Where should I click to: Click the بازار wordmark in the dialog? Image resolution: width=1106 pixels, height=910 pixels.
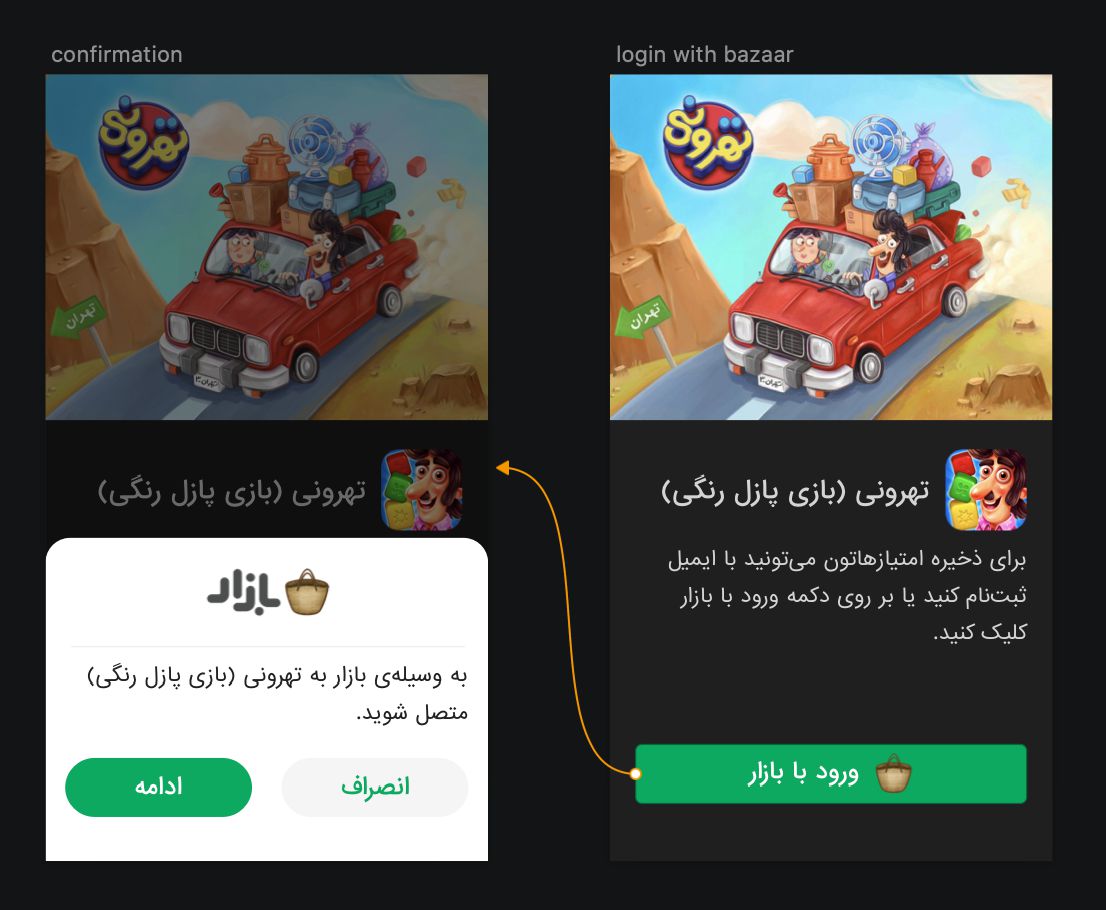[x=243, y=592]
